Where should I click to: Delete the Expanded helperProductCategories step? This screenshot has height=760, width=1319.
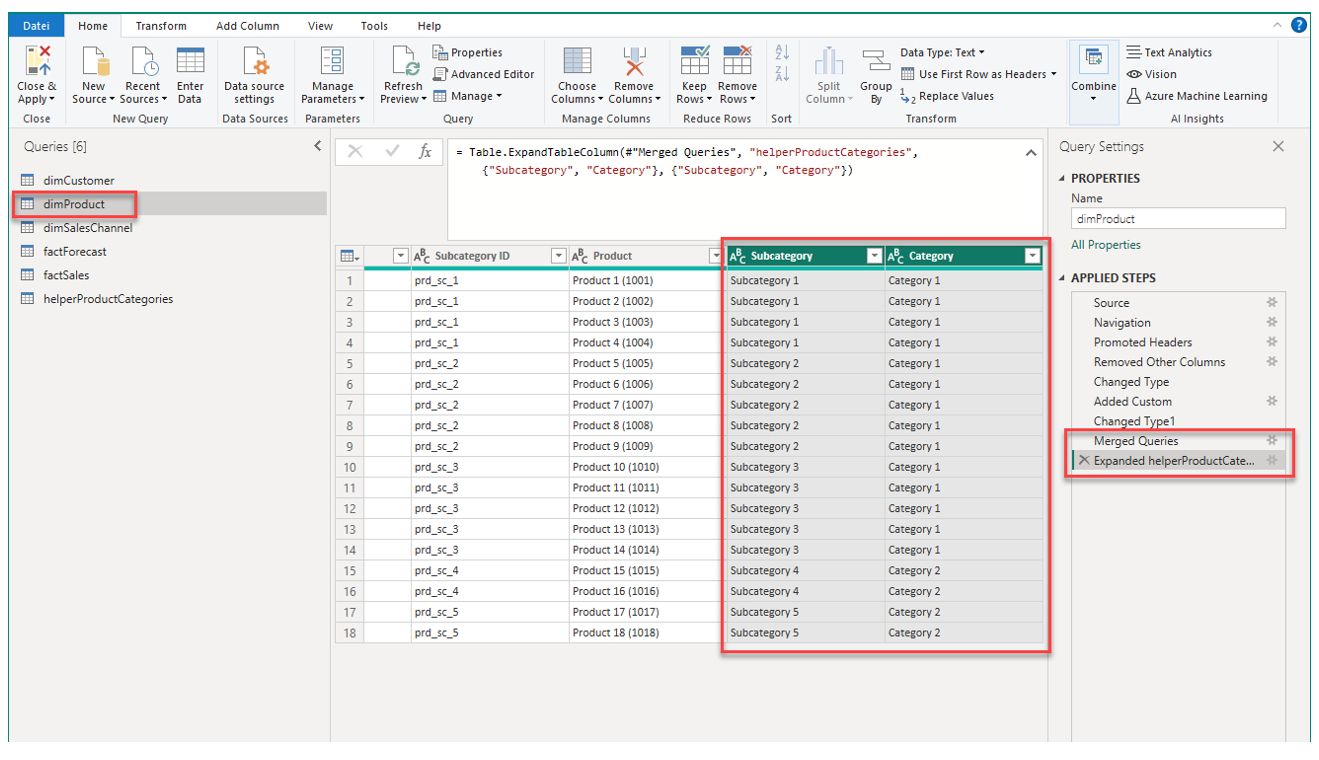click(1084, 461)
